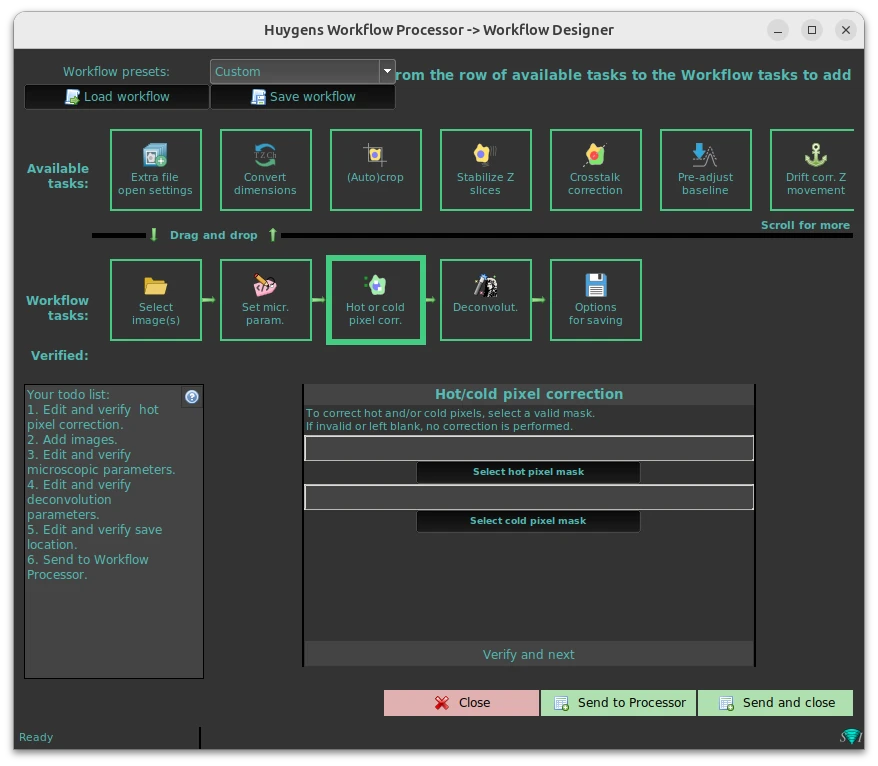Click todo item '6. Send to Workflow Processor.'
The width and height of the screenshot is (878, 766).
pyautogui.click(x=88, y=567)
